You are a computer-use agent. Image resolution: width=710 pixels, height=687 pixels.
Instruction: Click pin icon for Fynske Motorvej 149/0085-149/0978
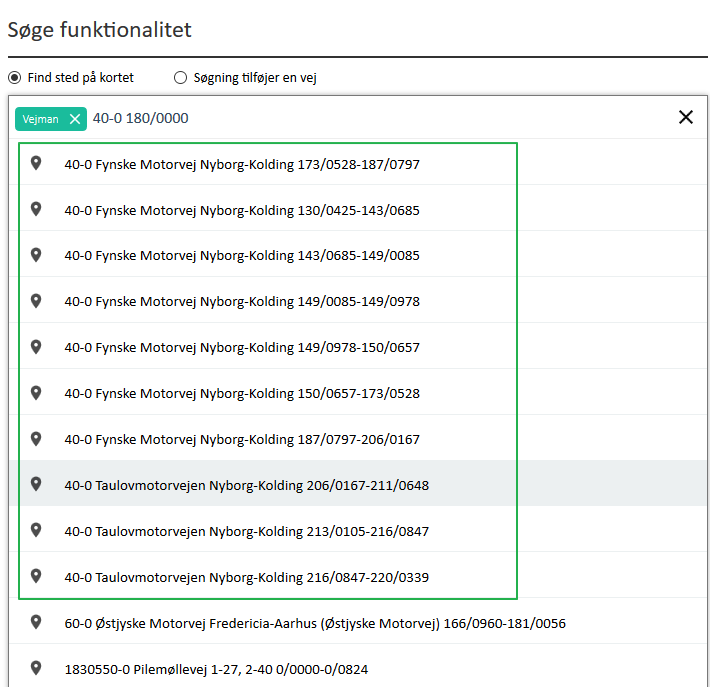tap(36, 301)
